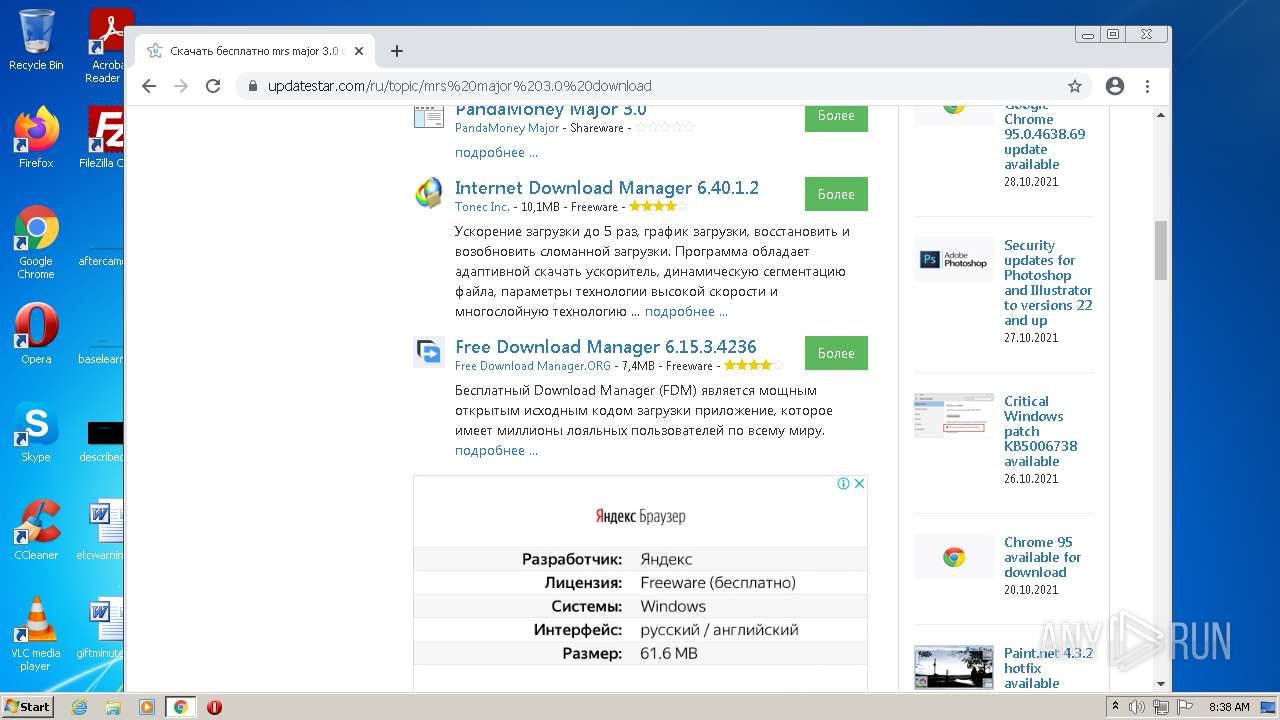
Task: Open Internet Explorer from taskbar
Action: click(79, 707)
